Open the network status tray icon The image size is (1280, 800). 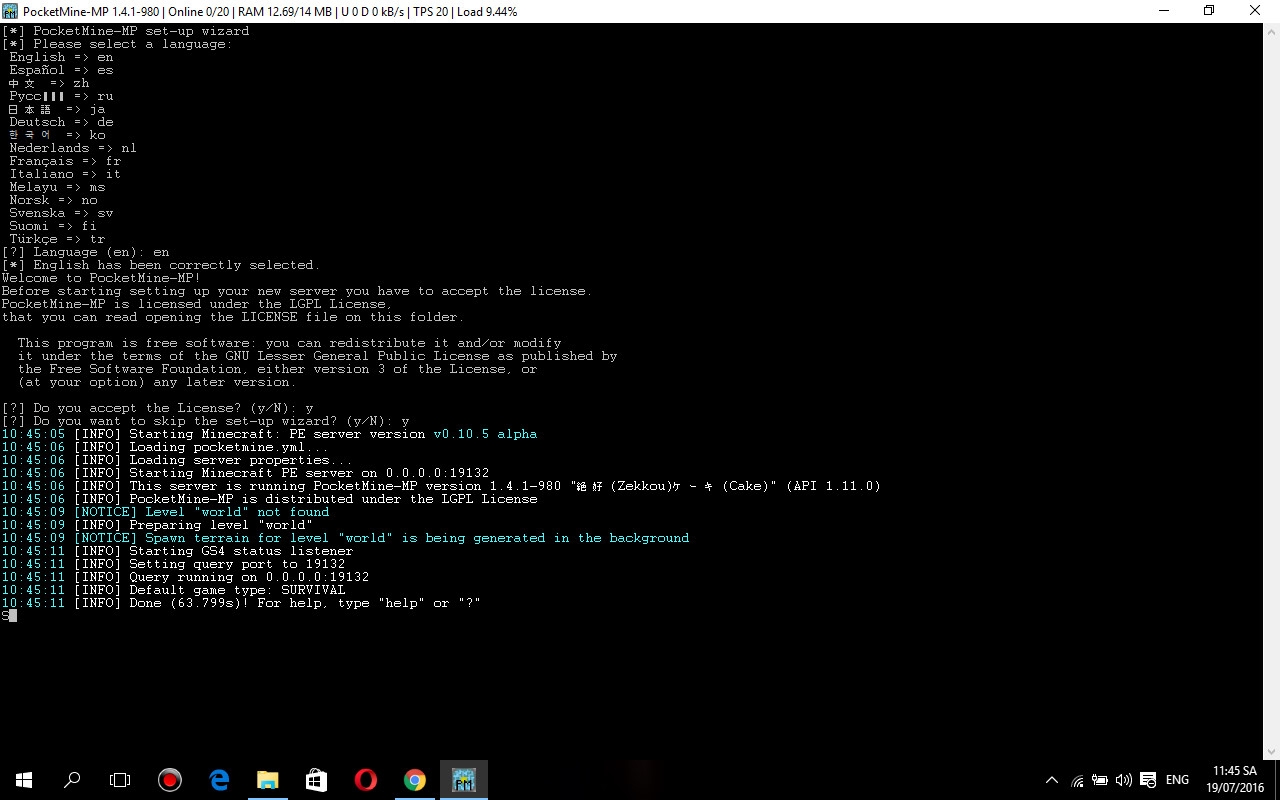click(x=1077, y=780)
